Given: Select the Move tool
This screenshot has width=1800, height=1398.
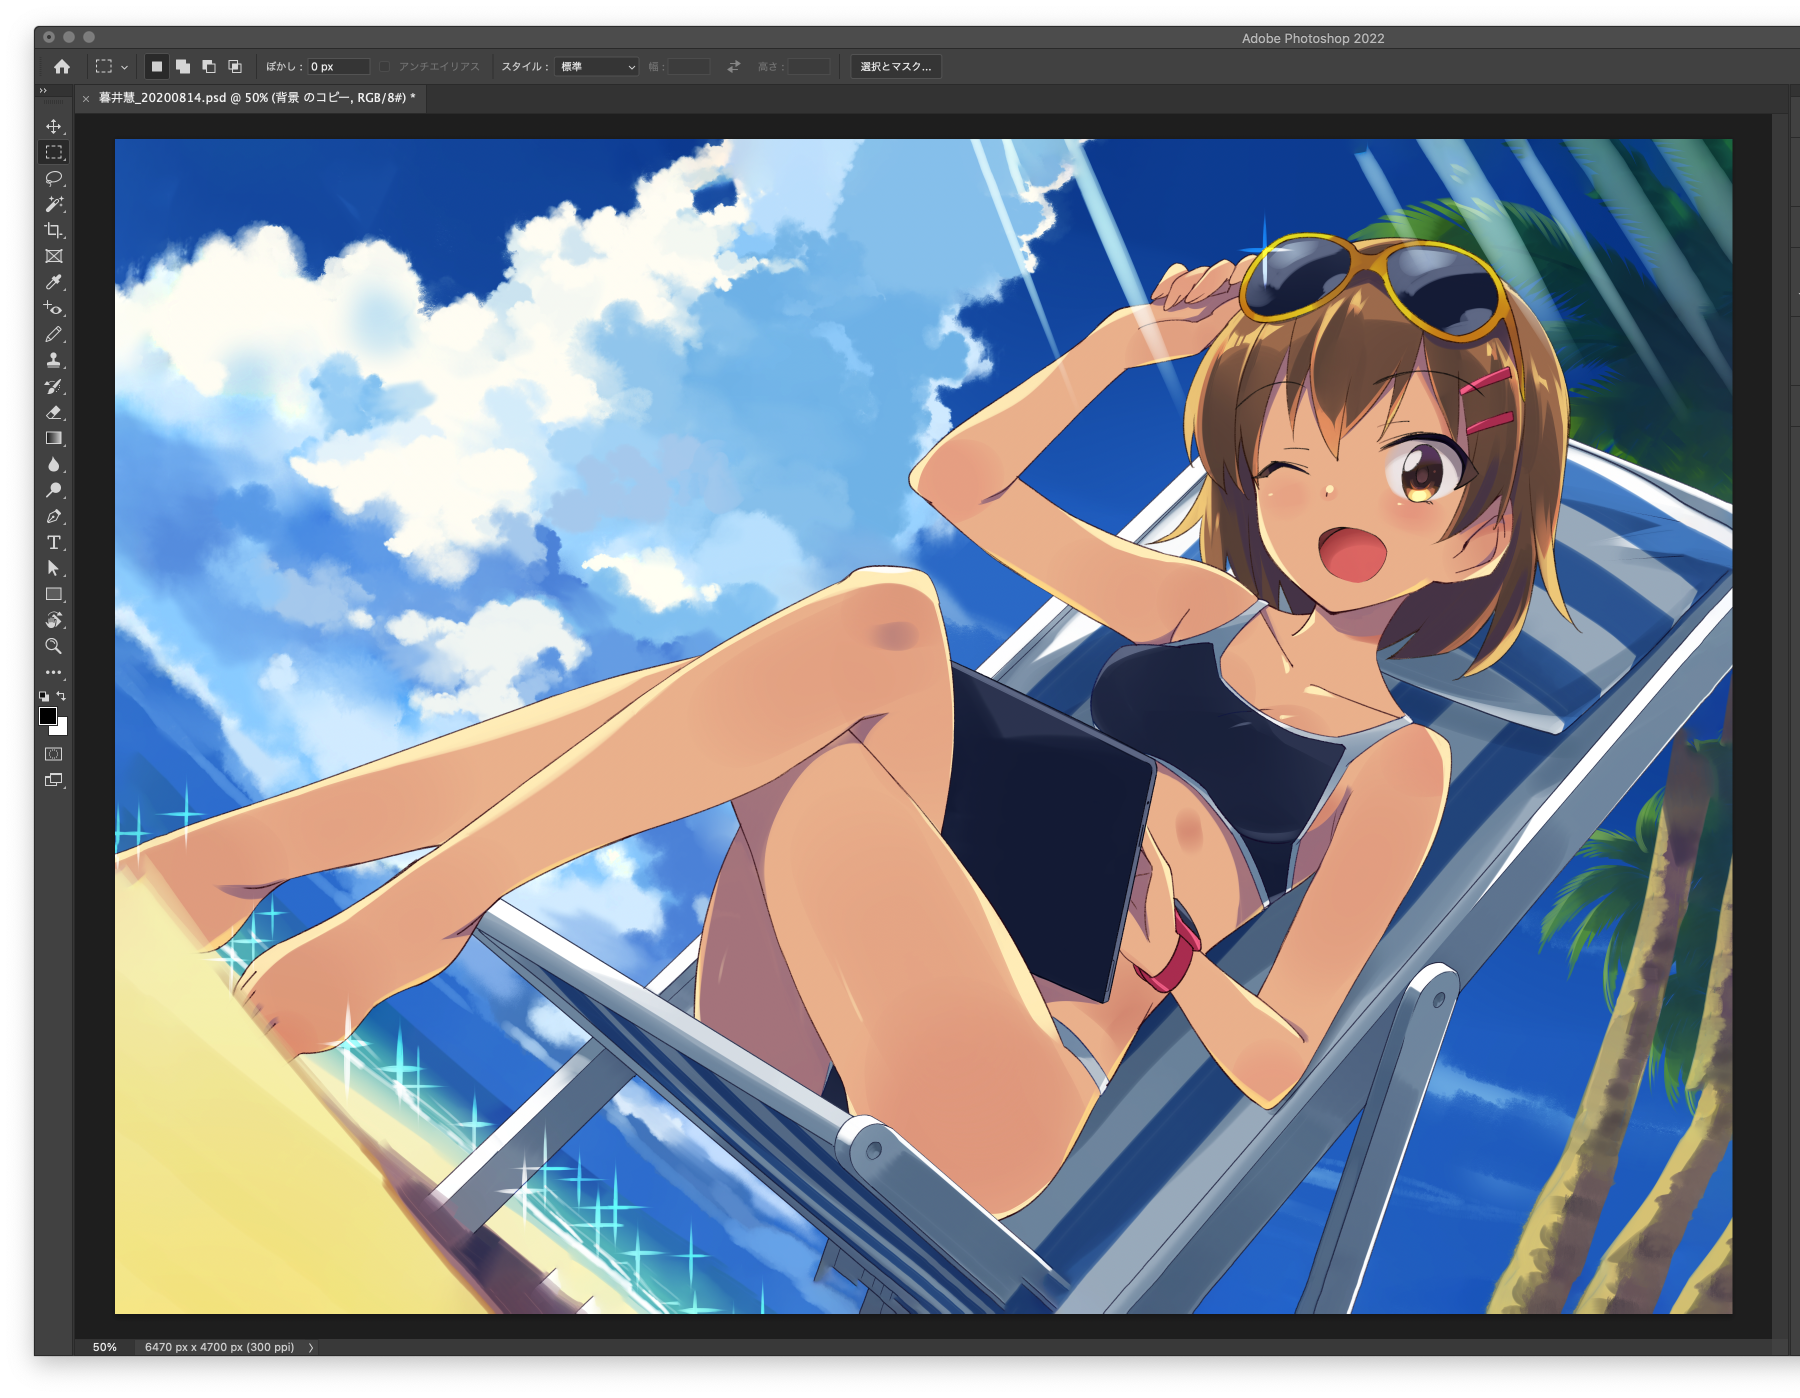Looking at the screenshot, I should [54, 127].
